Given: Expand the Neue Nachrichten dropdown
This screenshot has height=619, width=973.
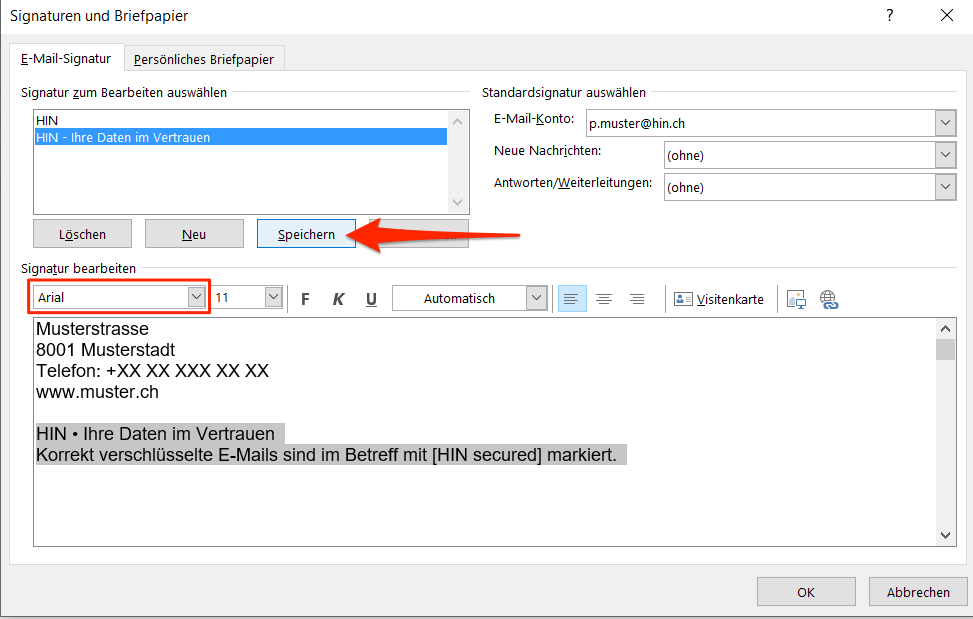Looking at the screenshot, I should (x=945, y=155).
